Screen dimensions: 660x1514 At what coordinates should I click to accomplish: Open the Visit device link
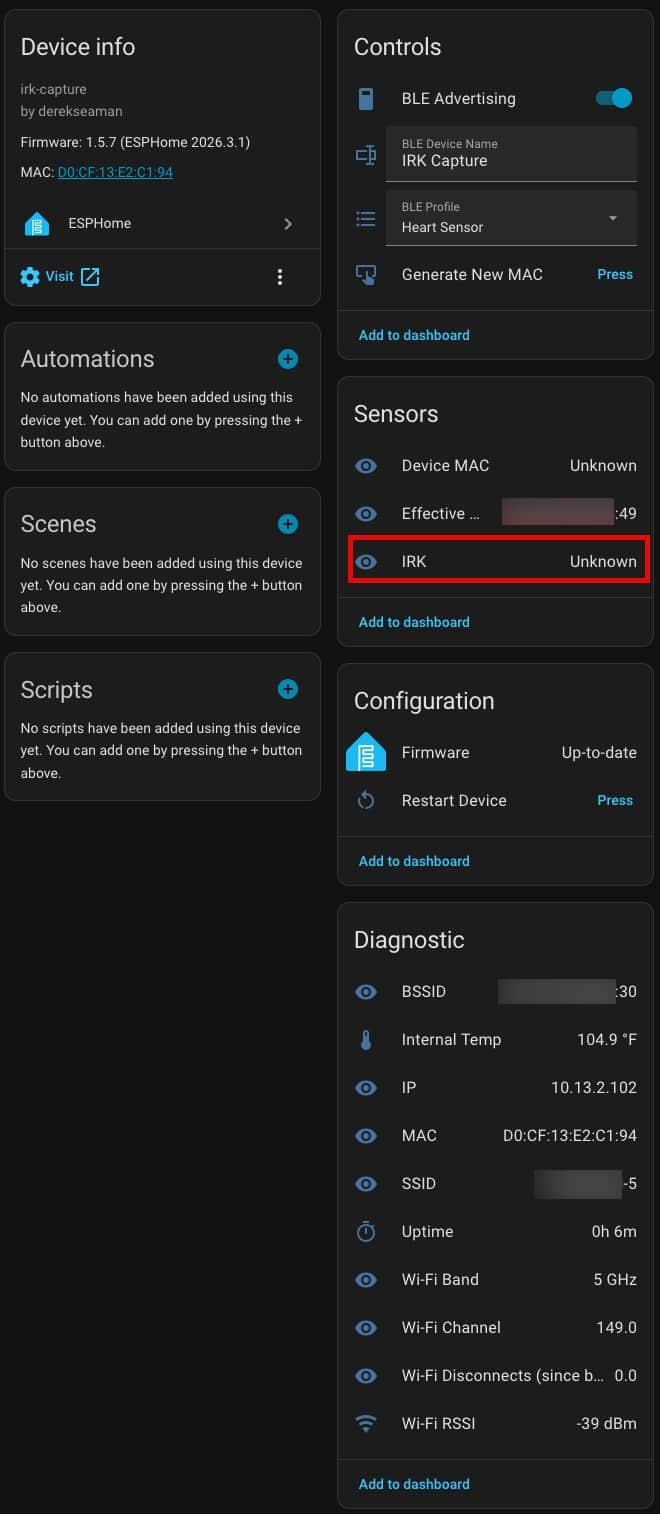[x=60, y=277]
